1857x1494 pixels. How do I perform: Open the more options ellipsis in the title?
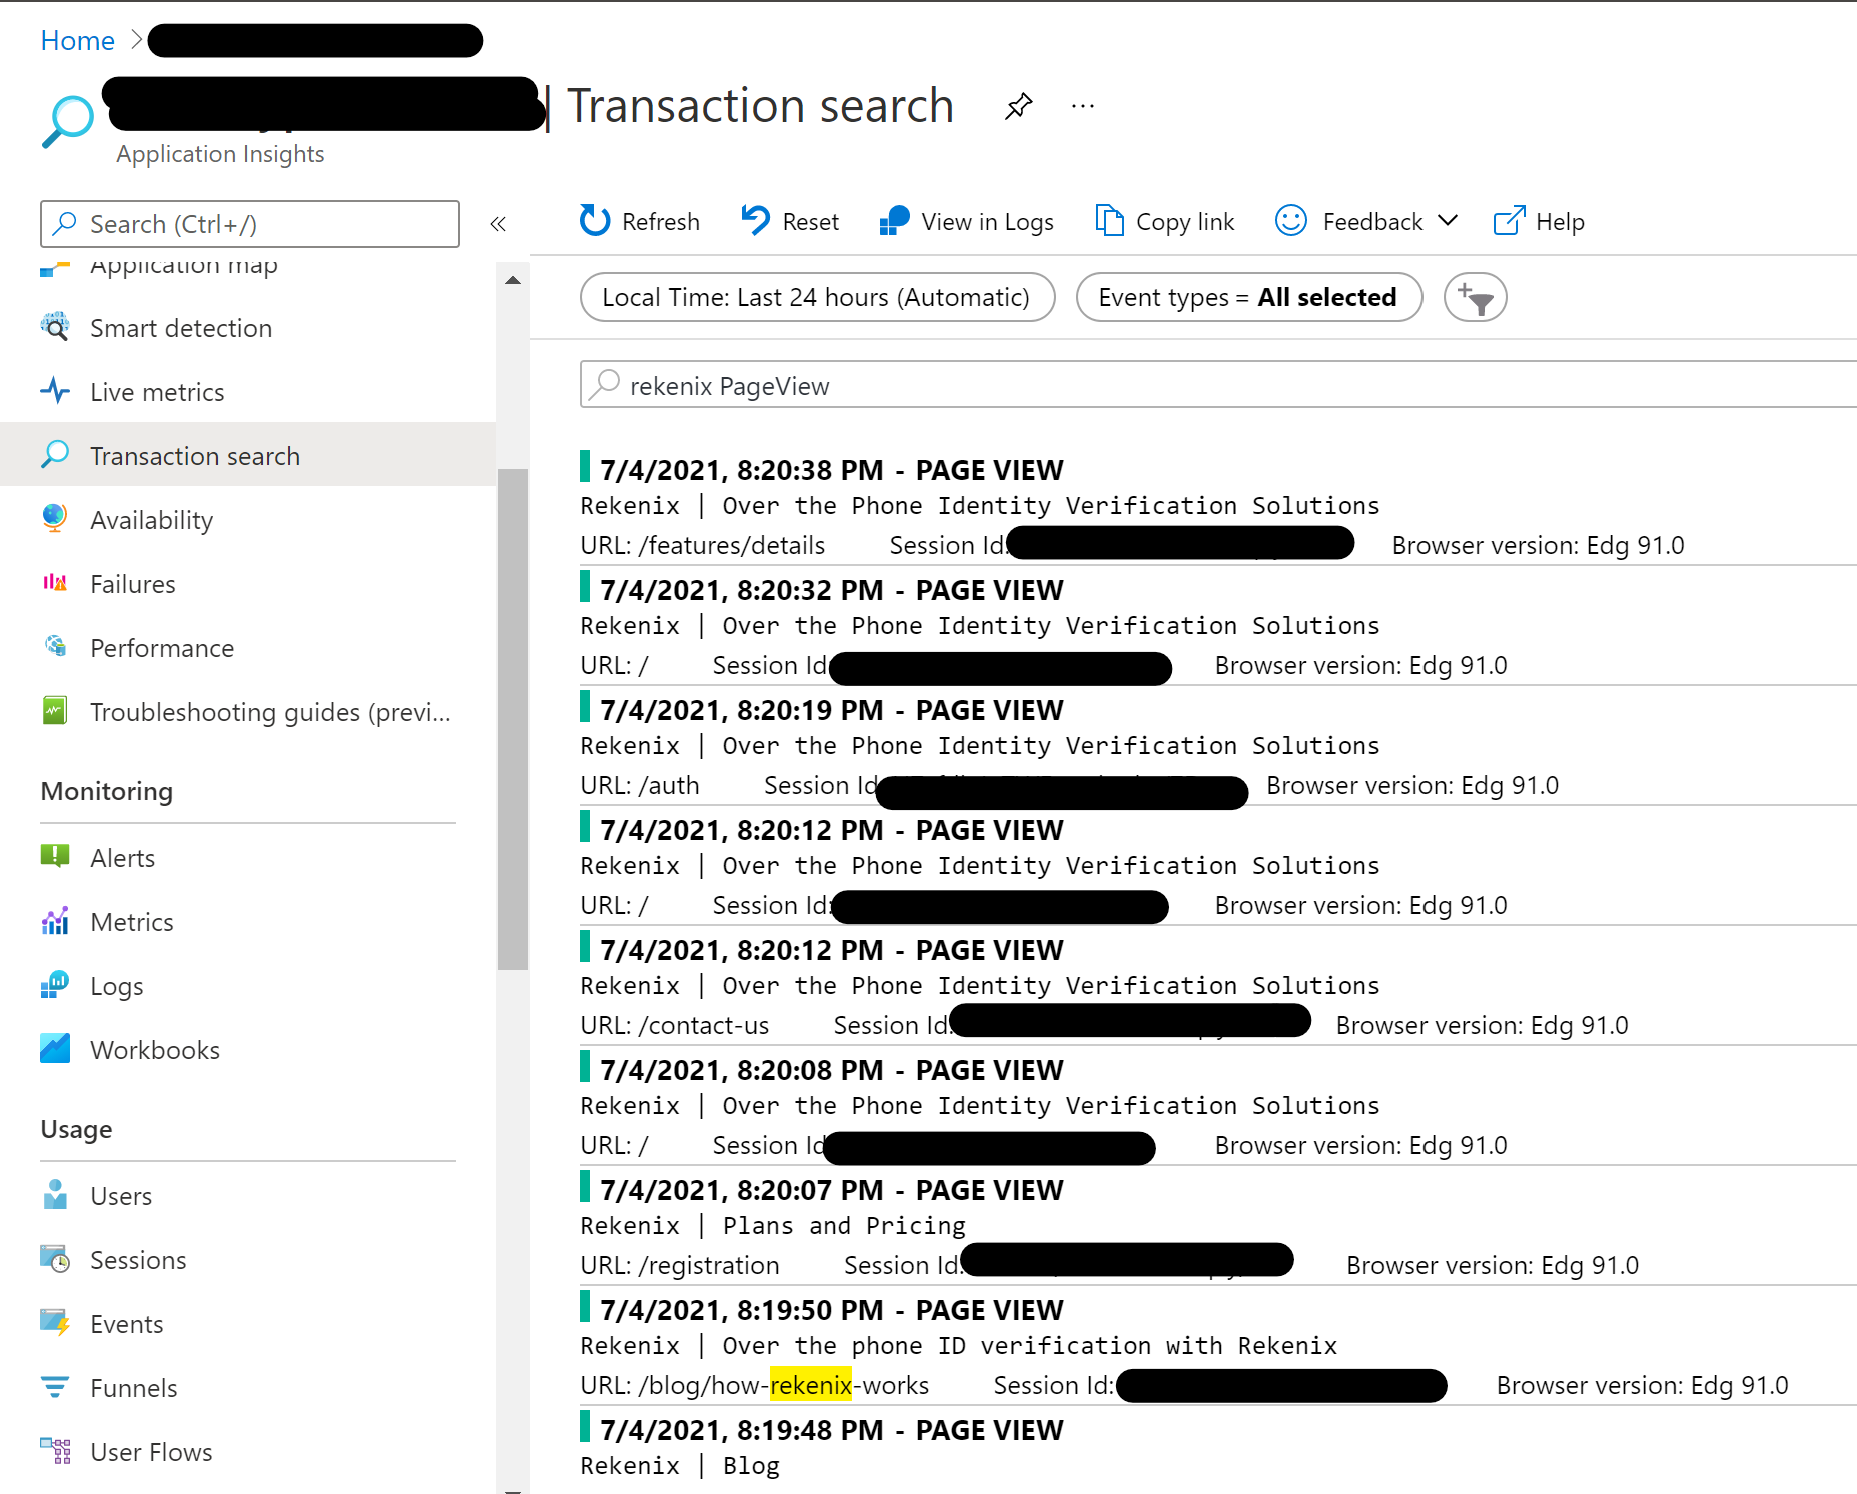click(1083, 106)
